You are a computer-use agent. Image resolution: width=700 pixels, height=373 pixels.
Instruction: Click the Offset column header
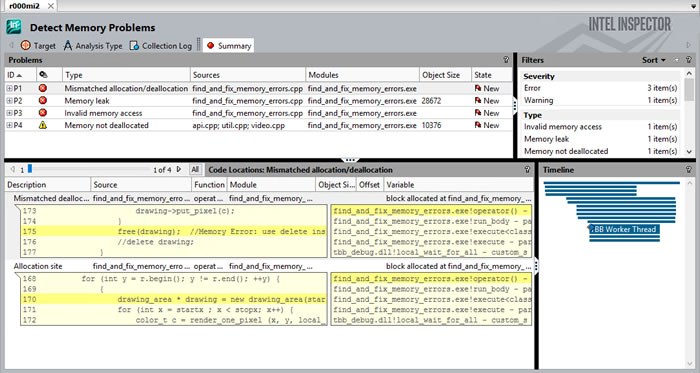pyautogui.click(x=370, y=185)
